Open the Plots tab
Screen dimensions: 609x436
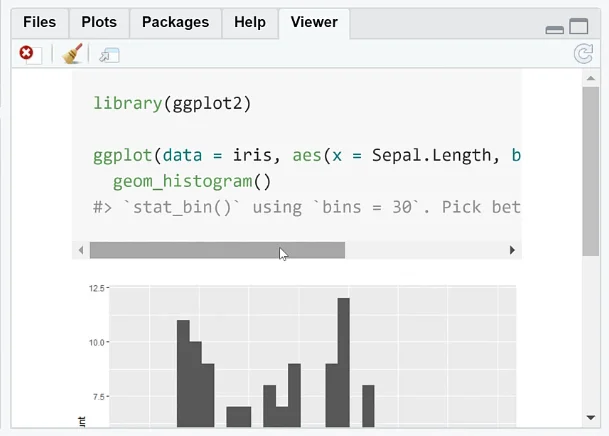[99, 22]
